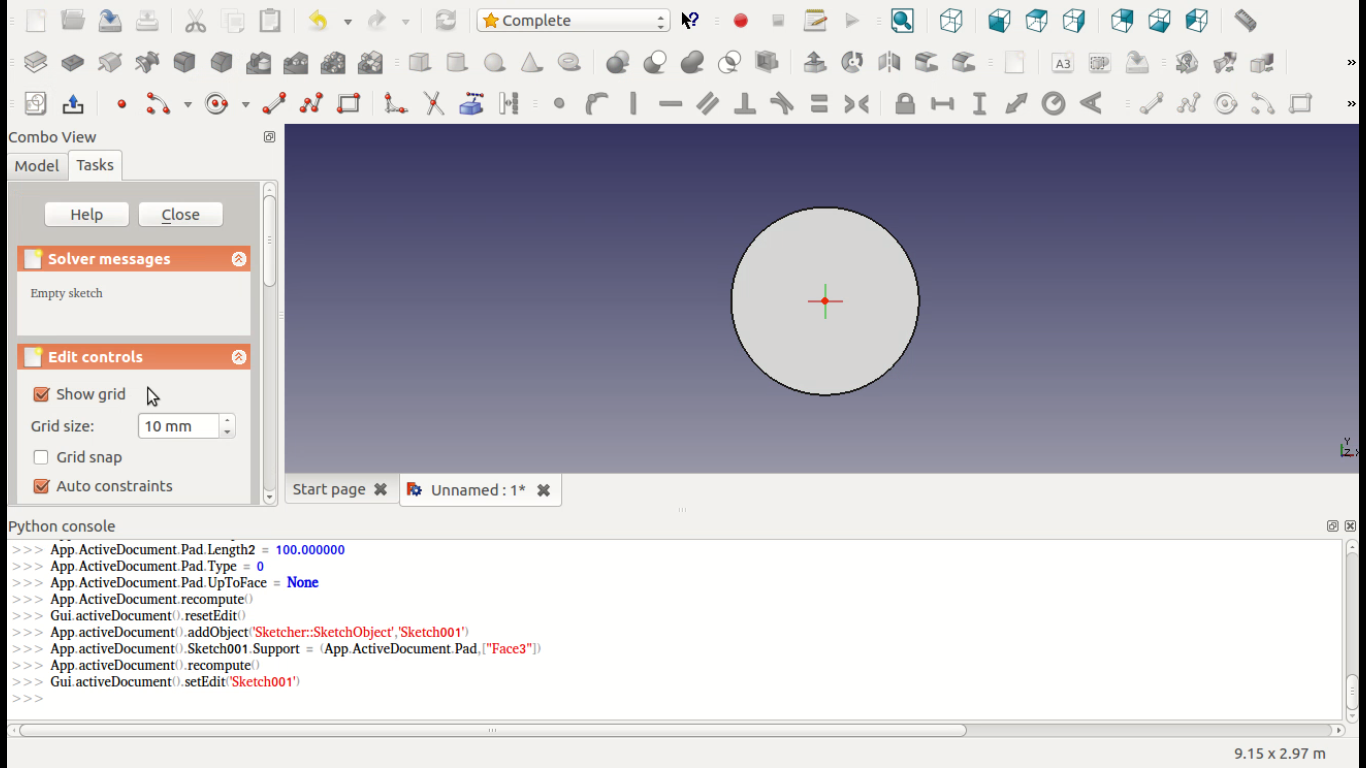1366x768 pixels.
Task: Click the Paste clipboard icon
Action: (270, 20)
